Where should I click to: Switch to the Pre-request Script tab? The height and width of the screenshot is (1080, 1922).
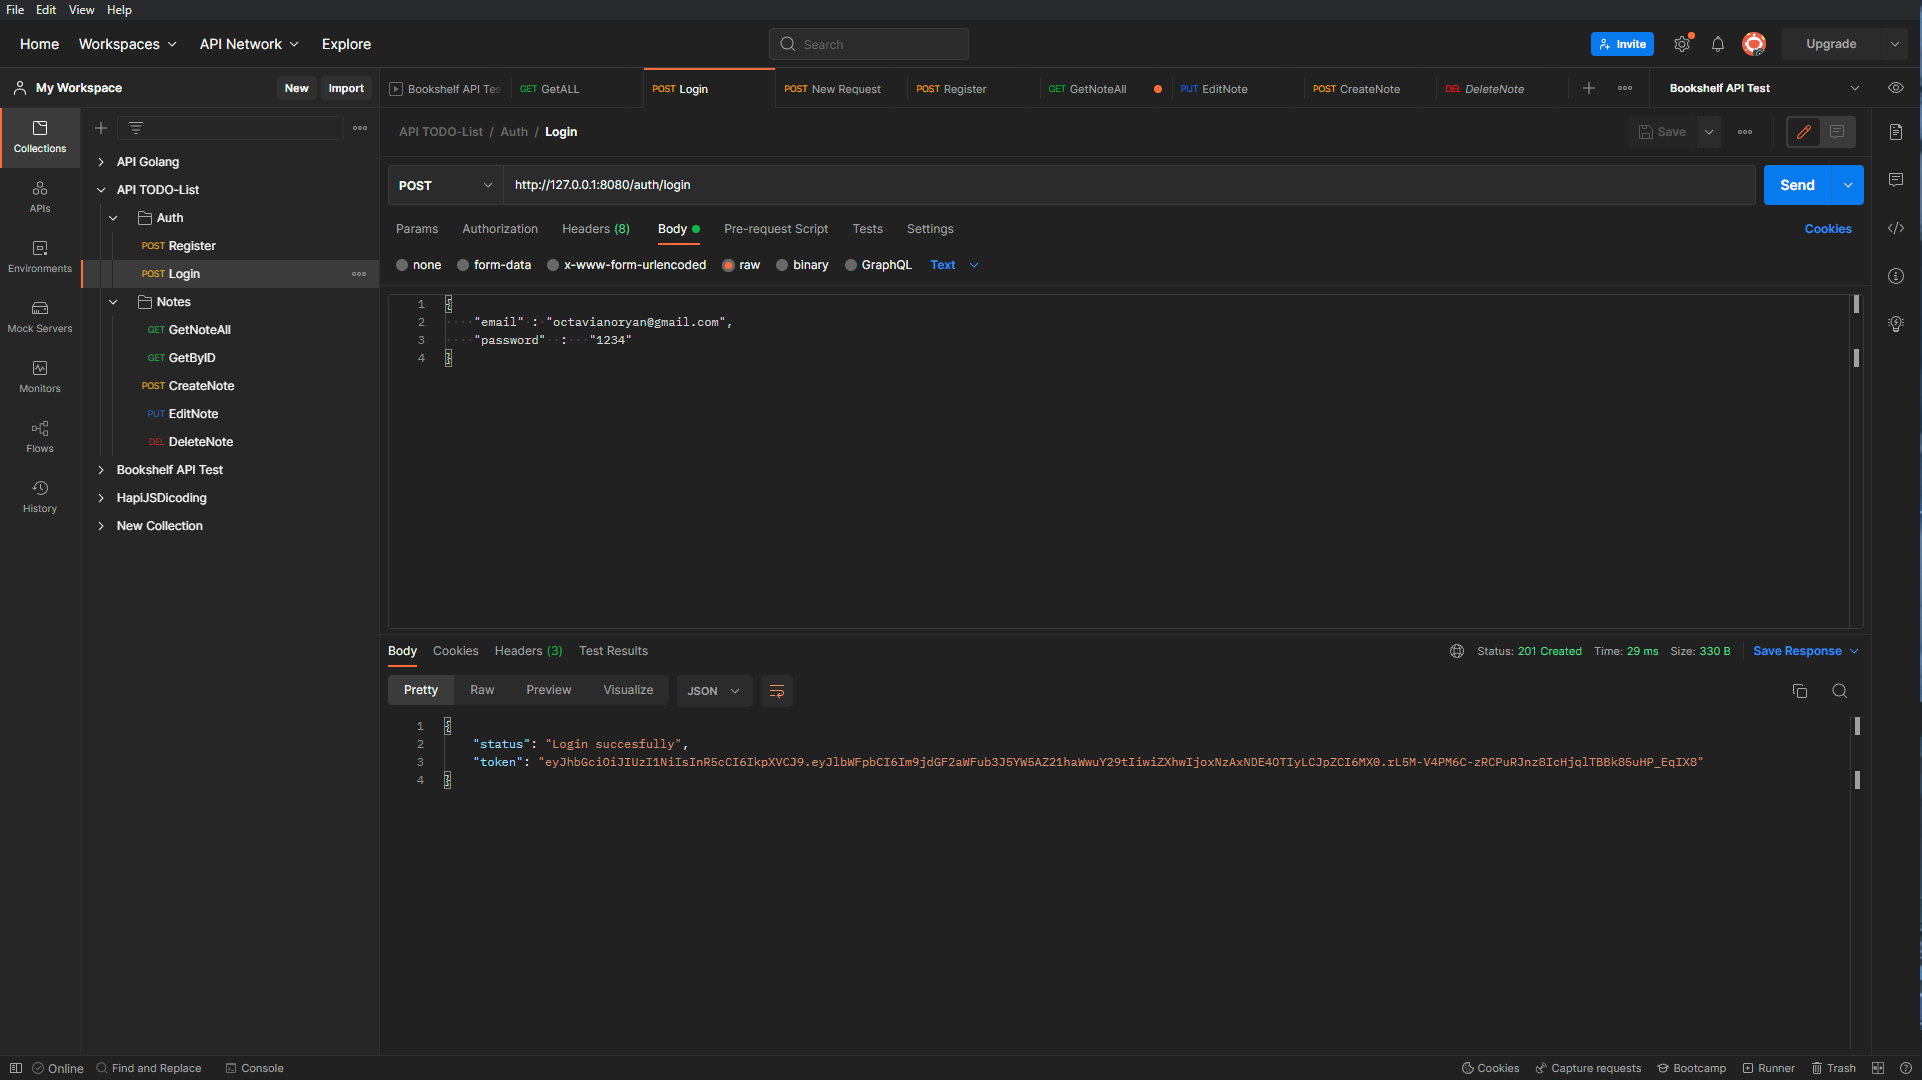click(775, 229)
